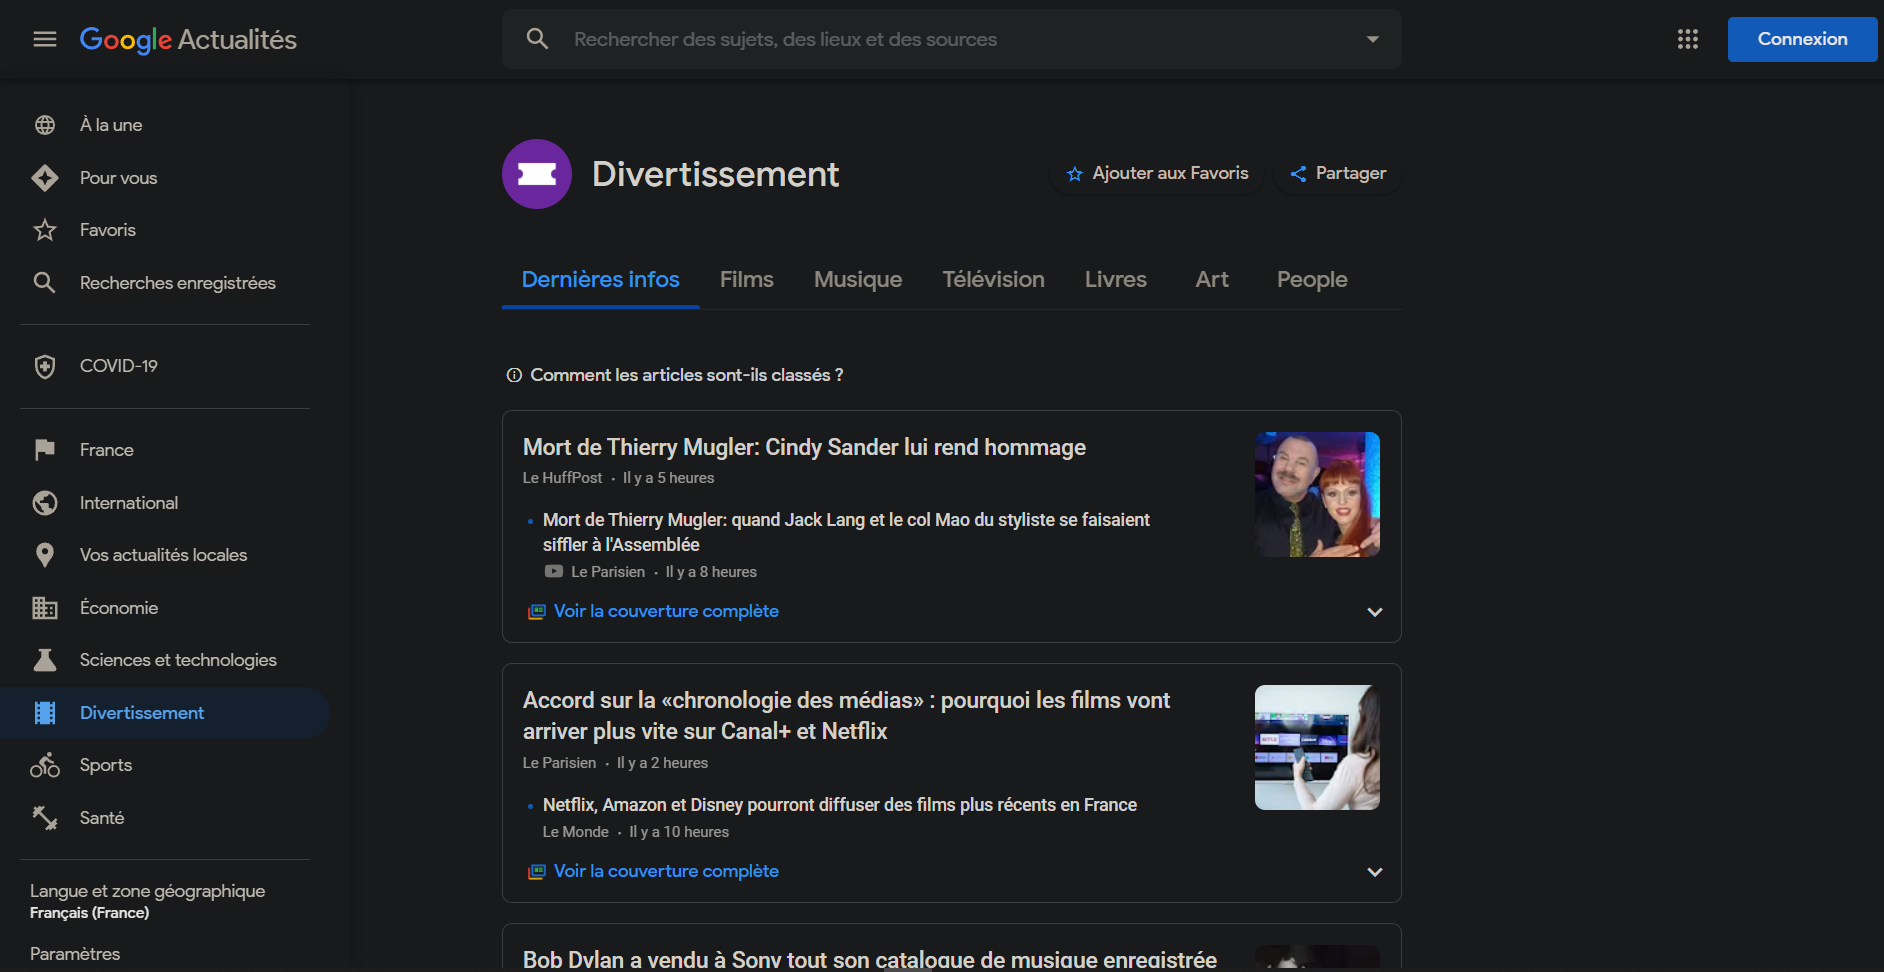The image size is (1884, 972).
Task: Focus the search topics input field
Action: pos(950,39)
